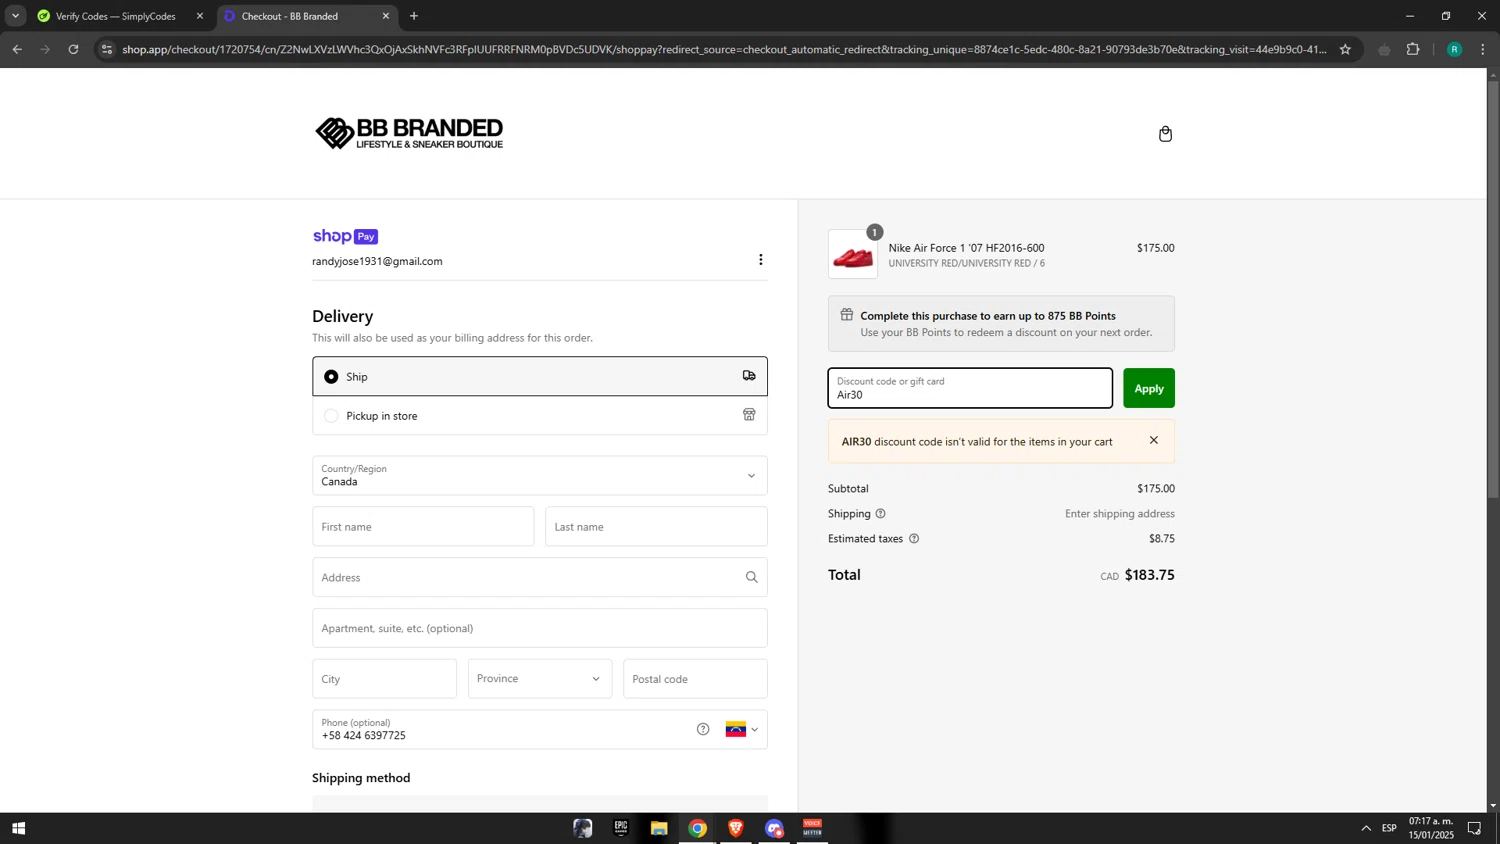Expand the Country/Region dropdown
Image resolution: width=1500 pixels, height=844 pixels.
click(x=540, y=475)
